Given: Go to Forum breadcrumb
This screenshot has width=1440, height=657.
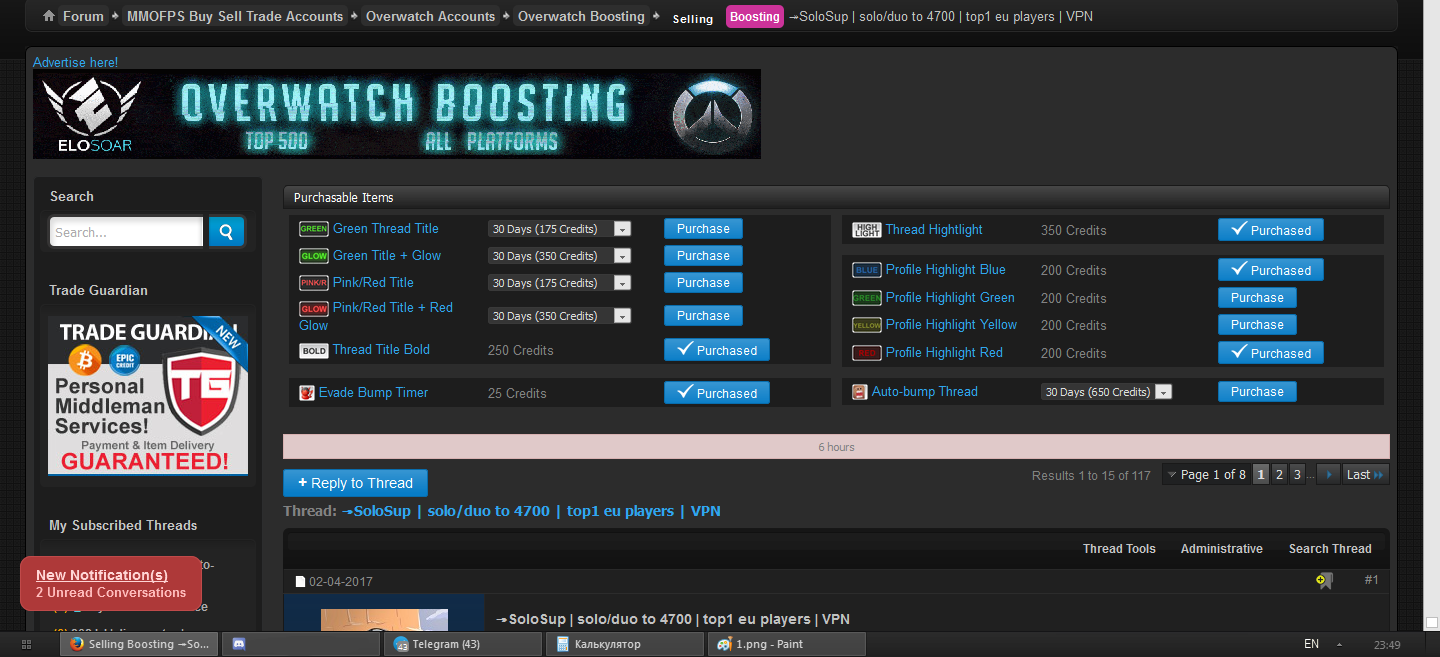Looking at the screenshot, I should point(83,16).
